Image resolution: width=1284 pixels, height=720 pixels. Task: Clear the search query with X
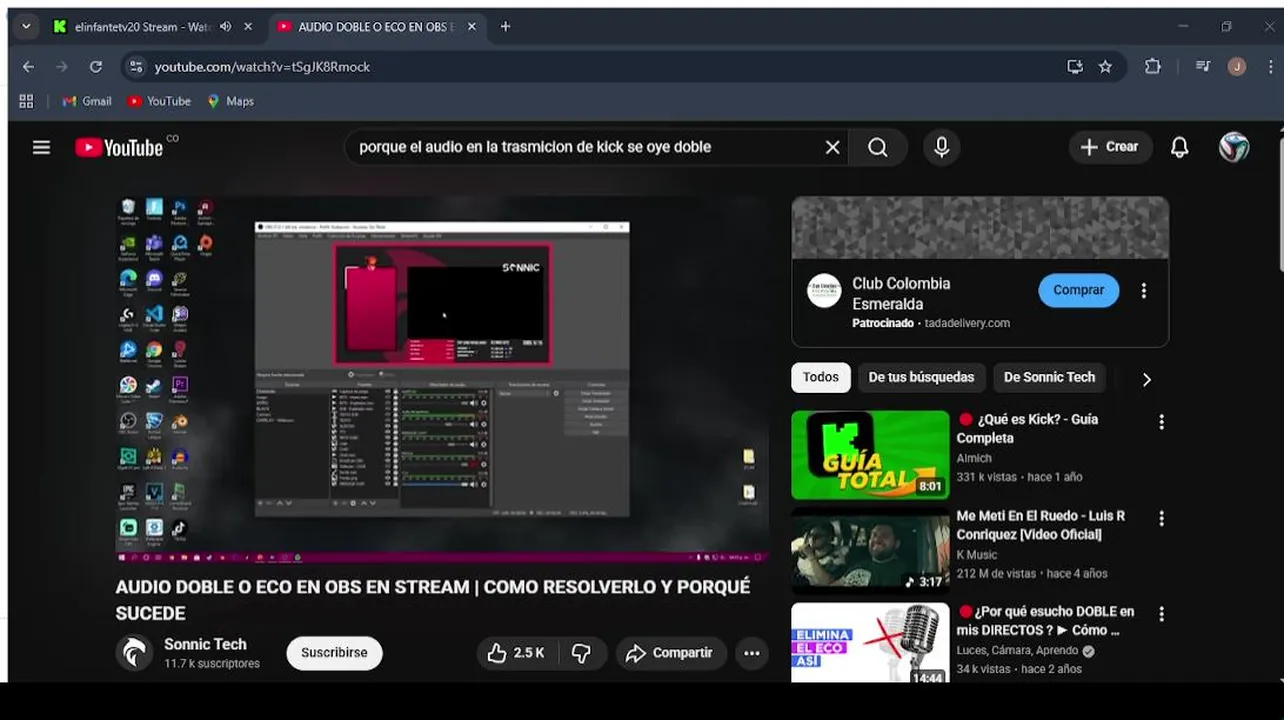[832, 147]
